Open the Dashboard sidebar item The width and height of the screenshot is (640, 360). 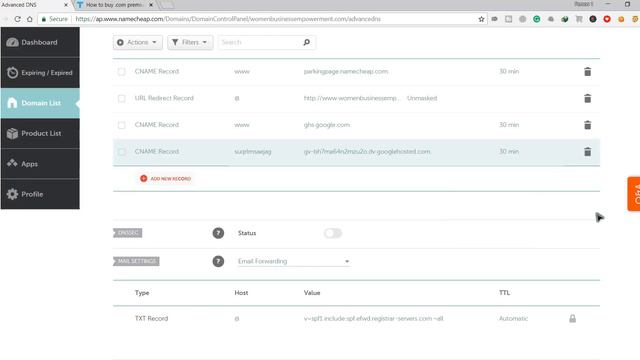click(40, 42)
